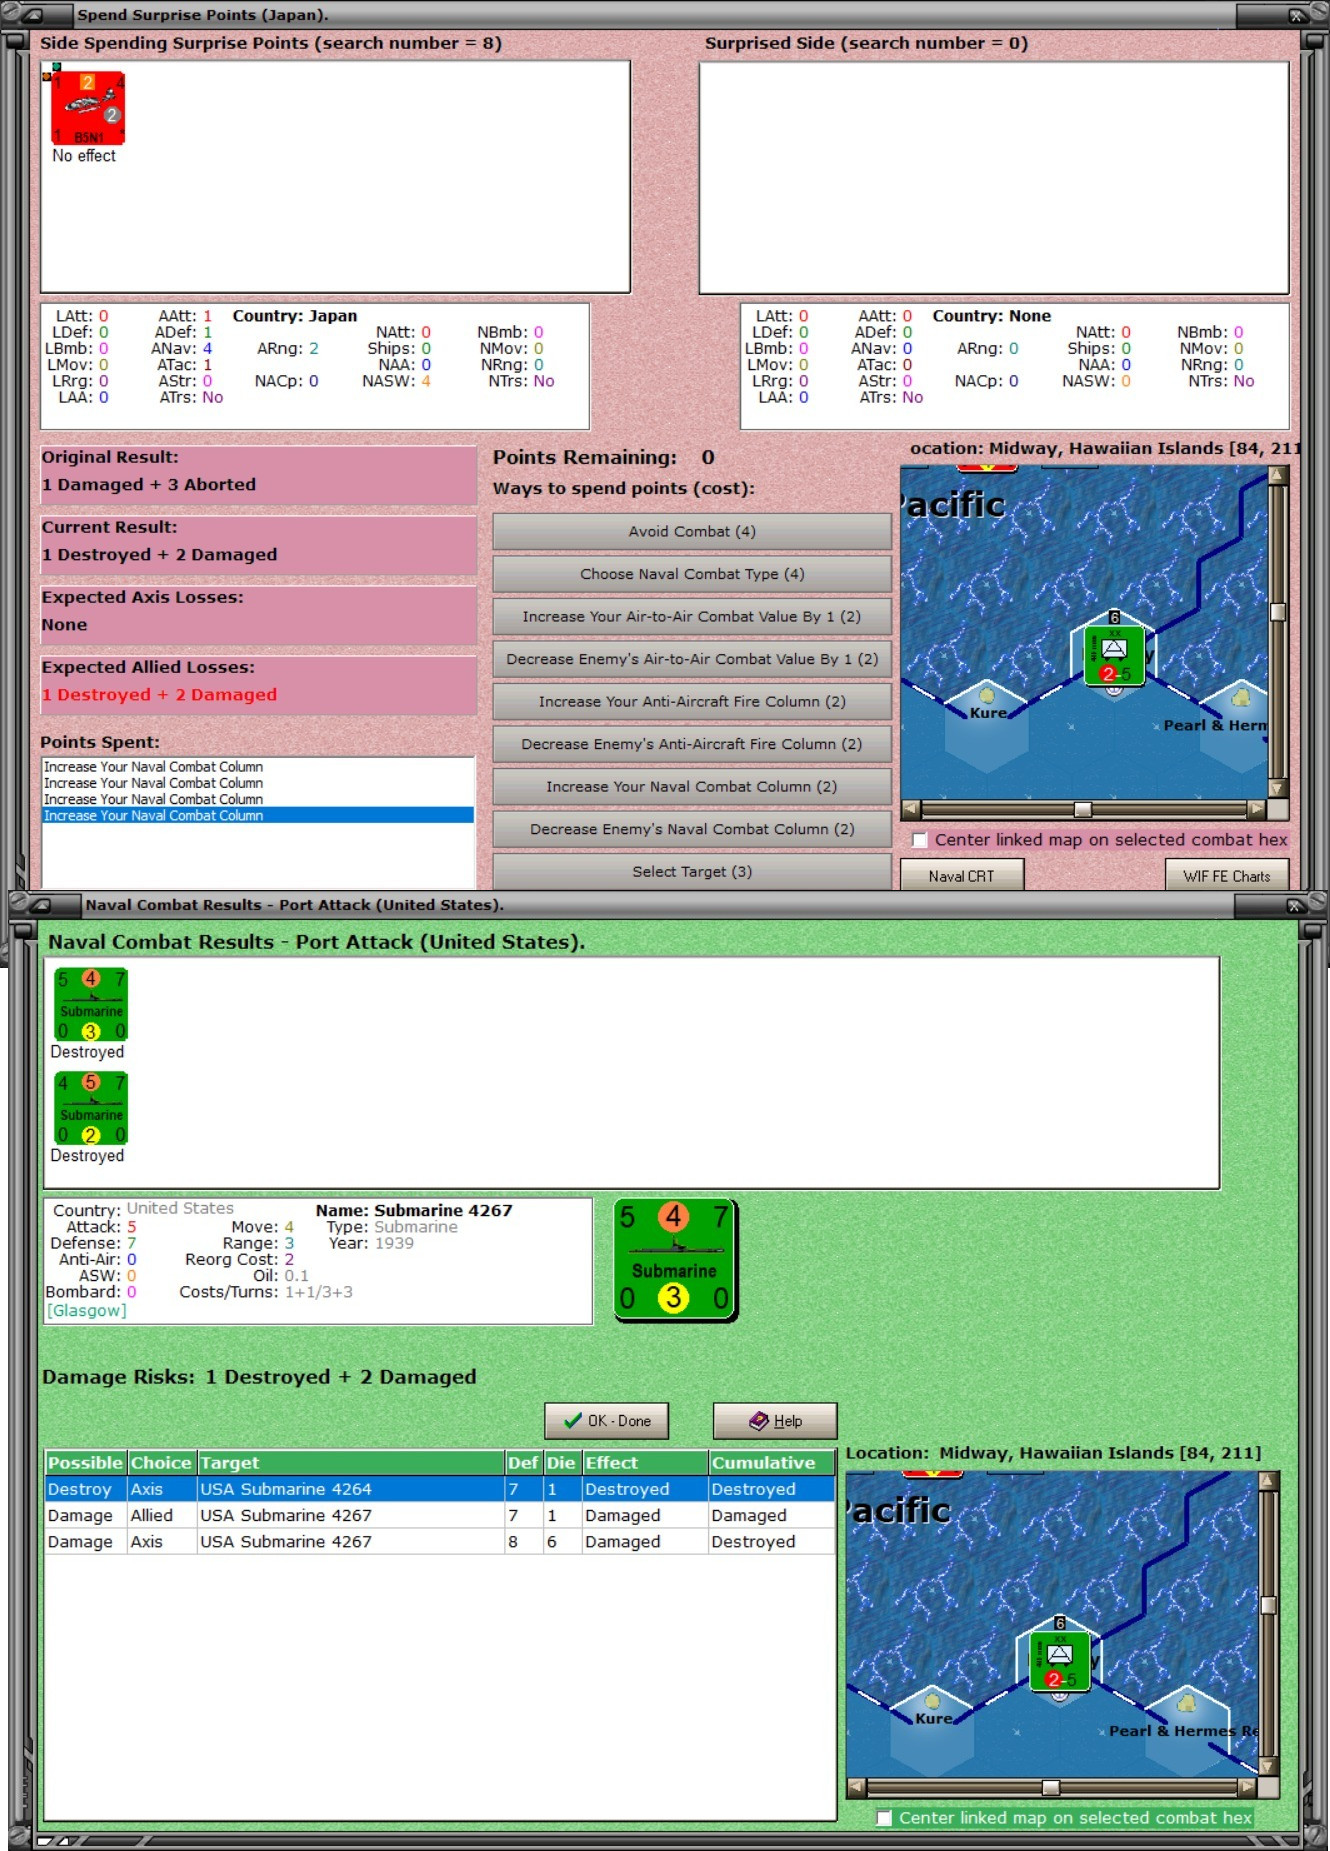
Task: Select the USA Submarine 4264 Destroy row
Action: tap(440, 1489)
